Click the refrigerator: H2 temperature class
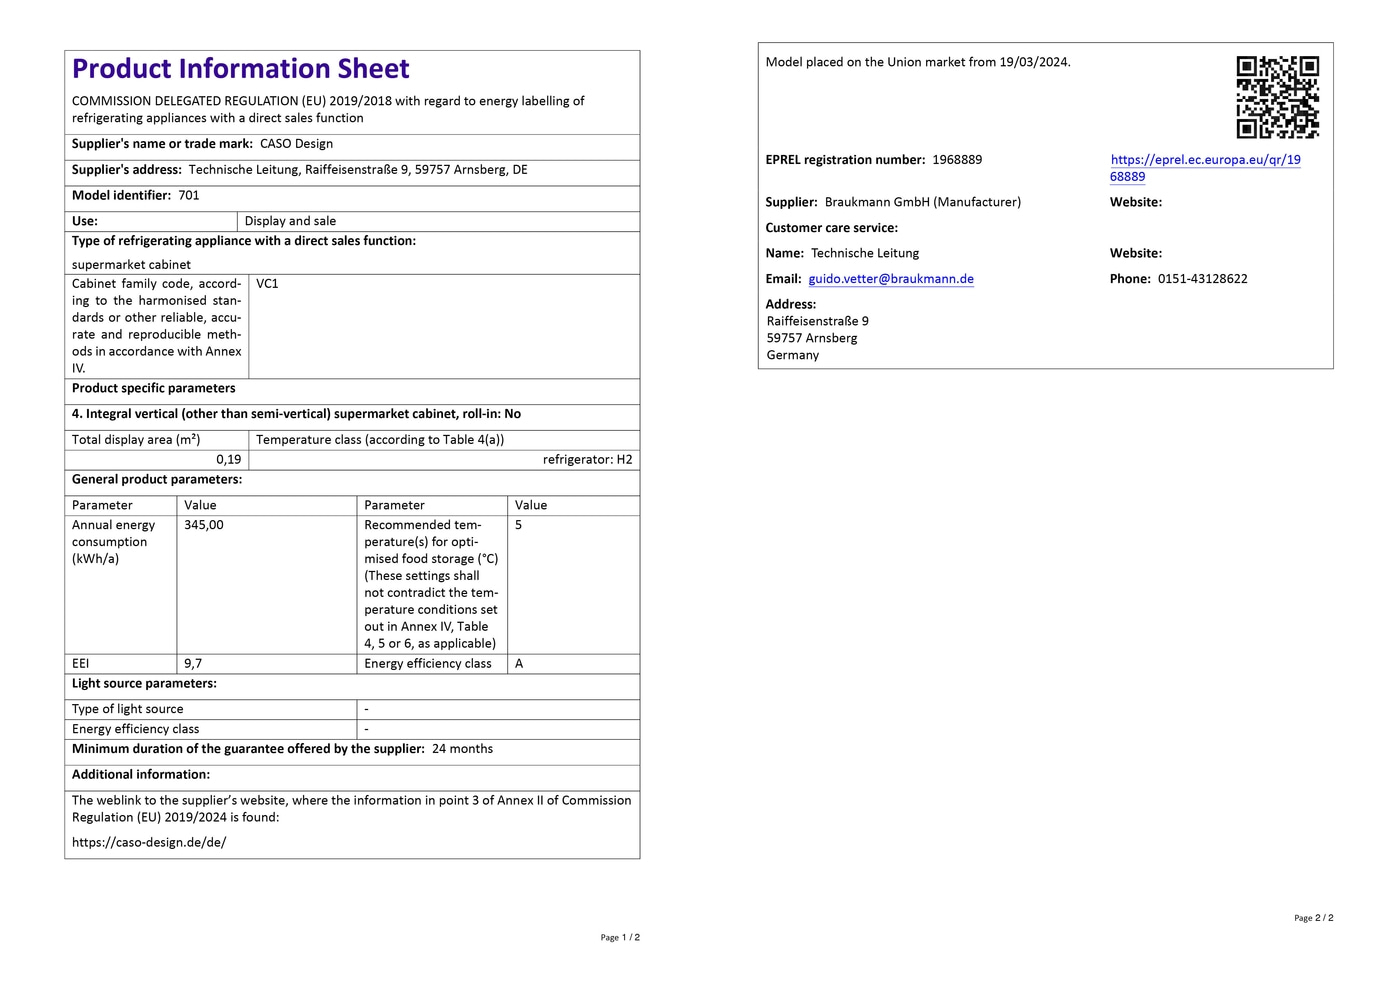Screen dimensions: 1400x990 pos(587,460)
